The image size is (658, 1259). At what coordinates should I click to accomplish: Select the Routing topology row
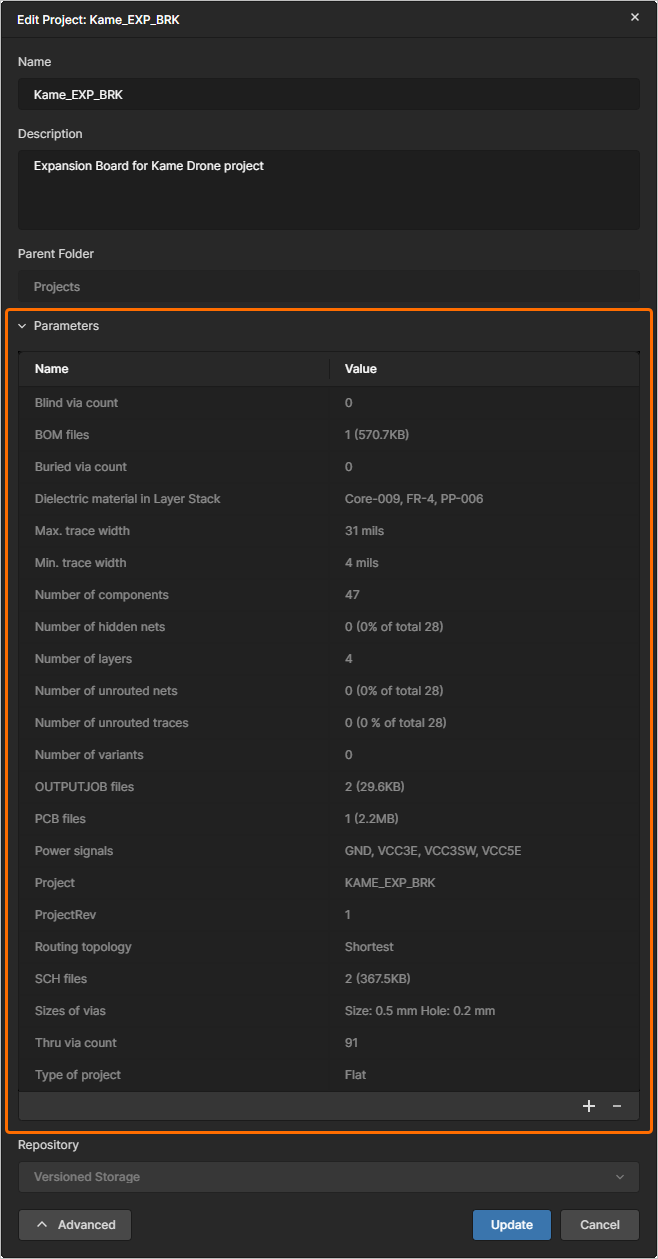[328, 947]
